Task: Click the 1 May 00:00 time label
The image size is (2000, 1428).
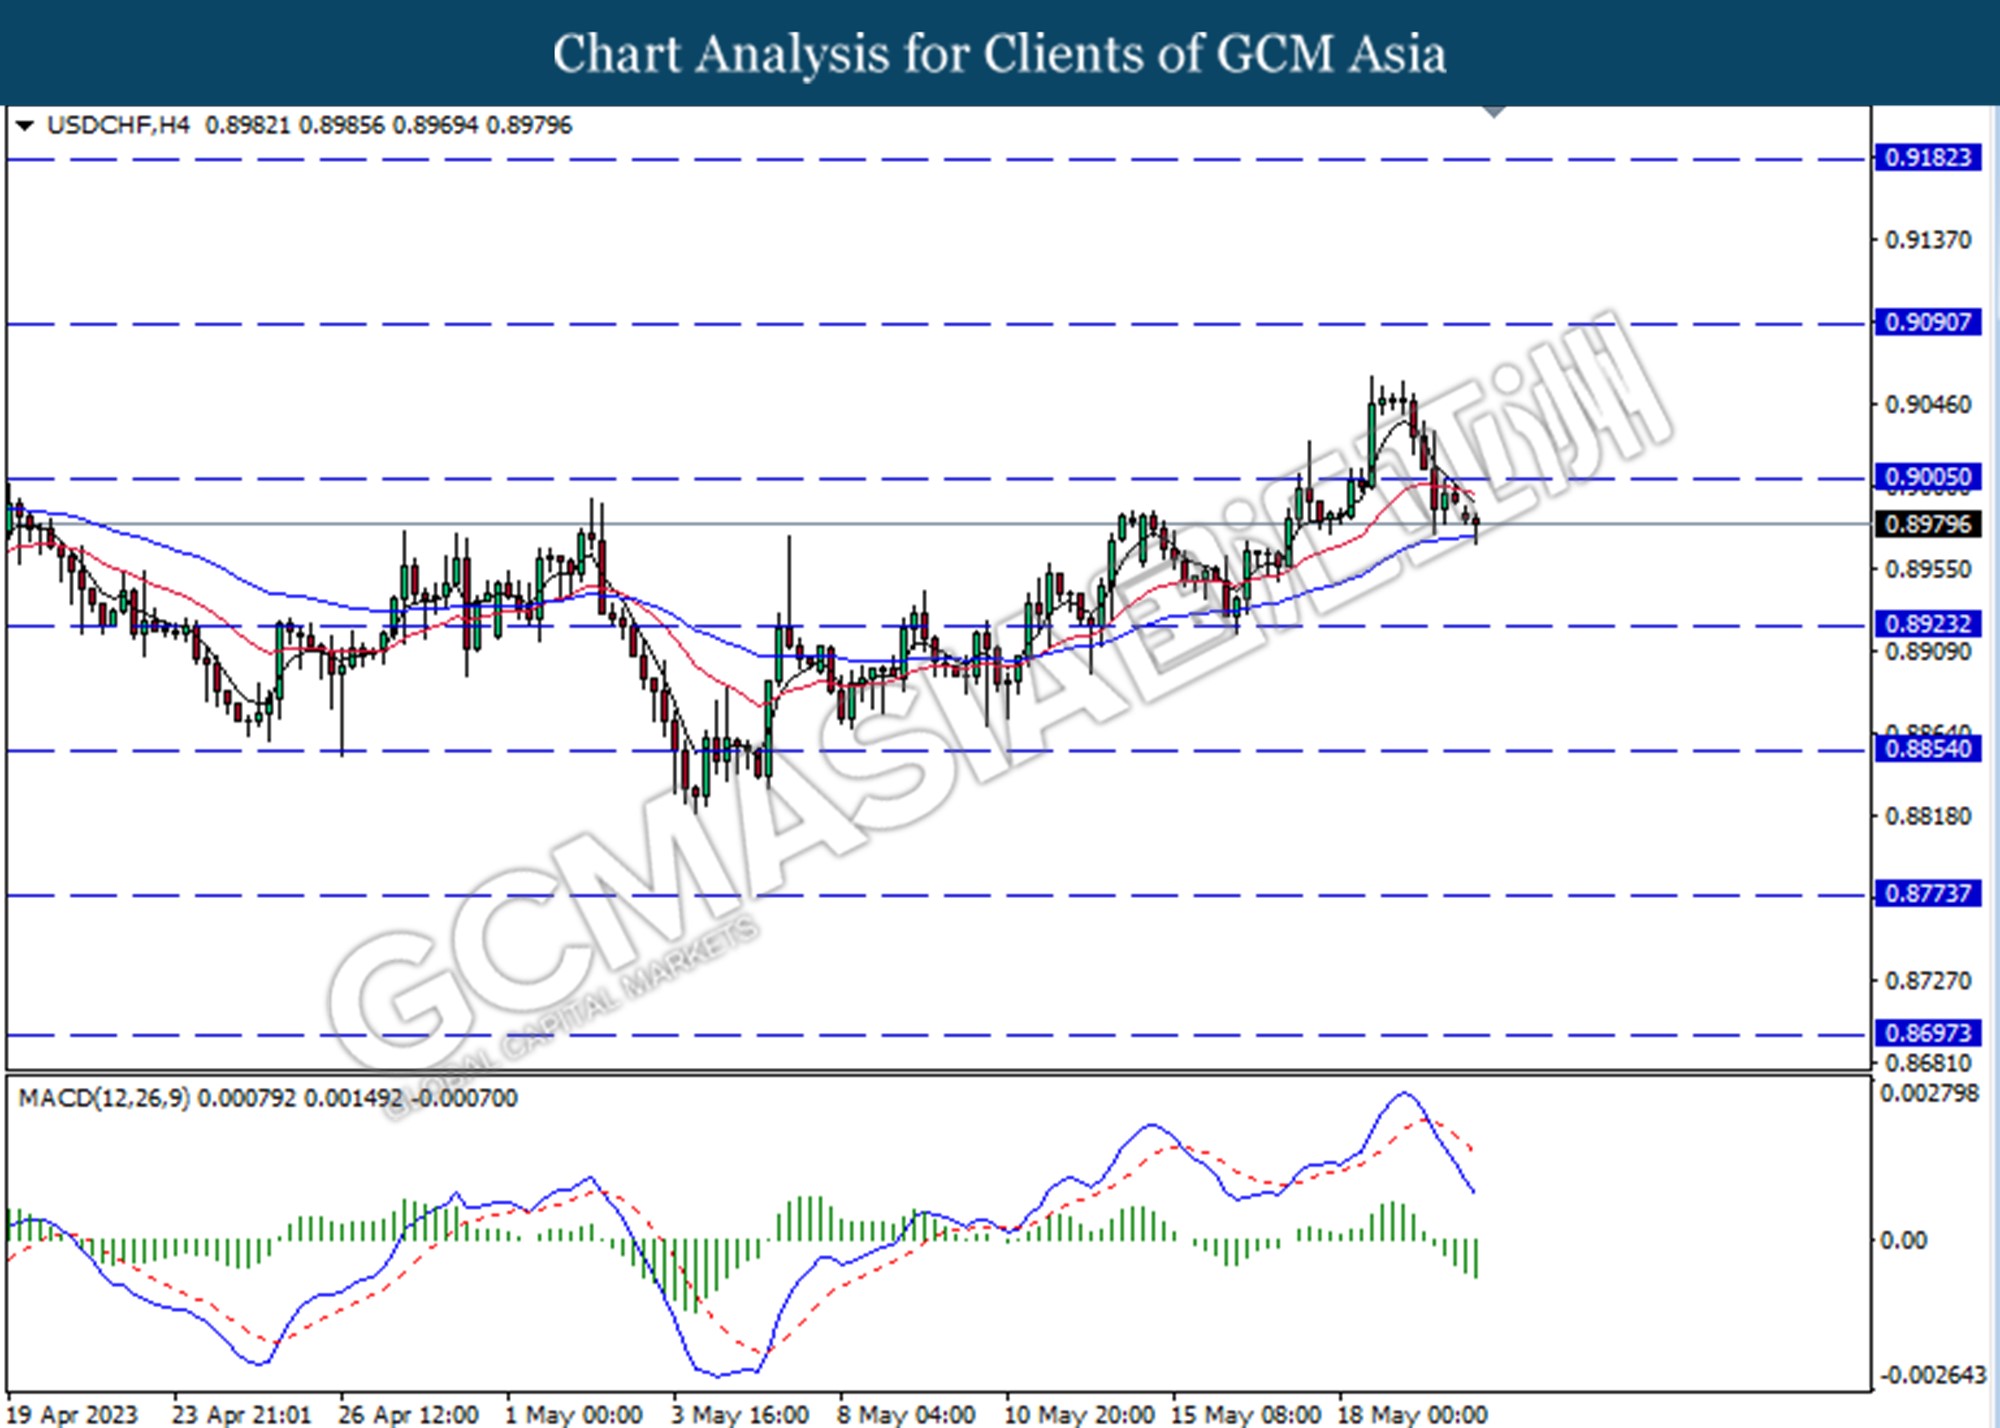Action: [x=573, y=1415]
